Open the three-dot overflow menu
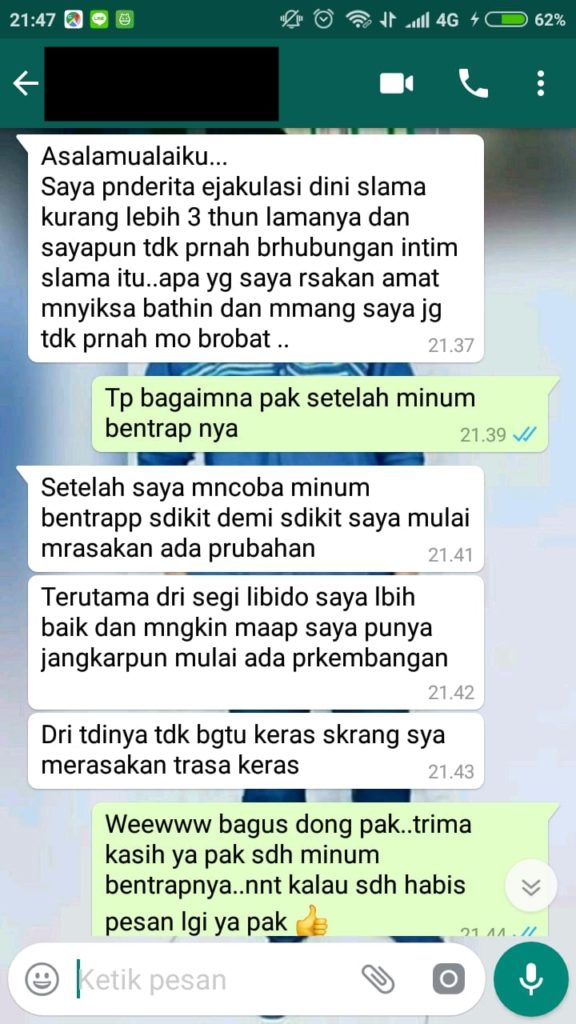This screenshot has height=1024, width=576. click(x=540, y=84)
